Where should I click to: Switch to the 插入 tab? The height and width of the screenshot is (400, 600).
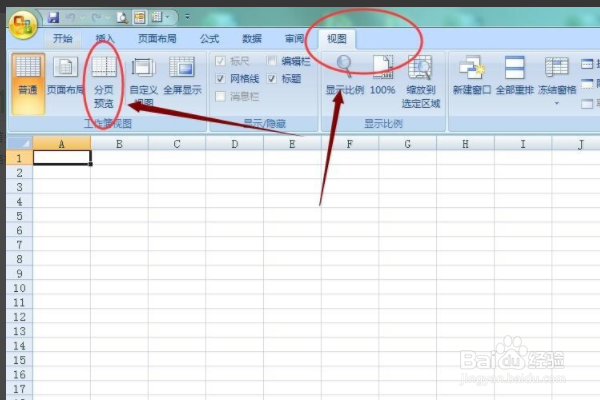[105, 39]
